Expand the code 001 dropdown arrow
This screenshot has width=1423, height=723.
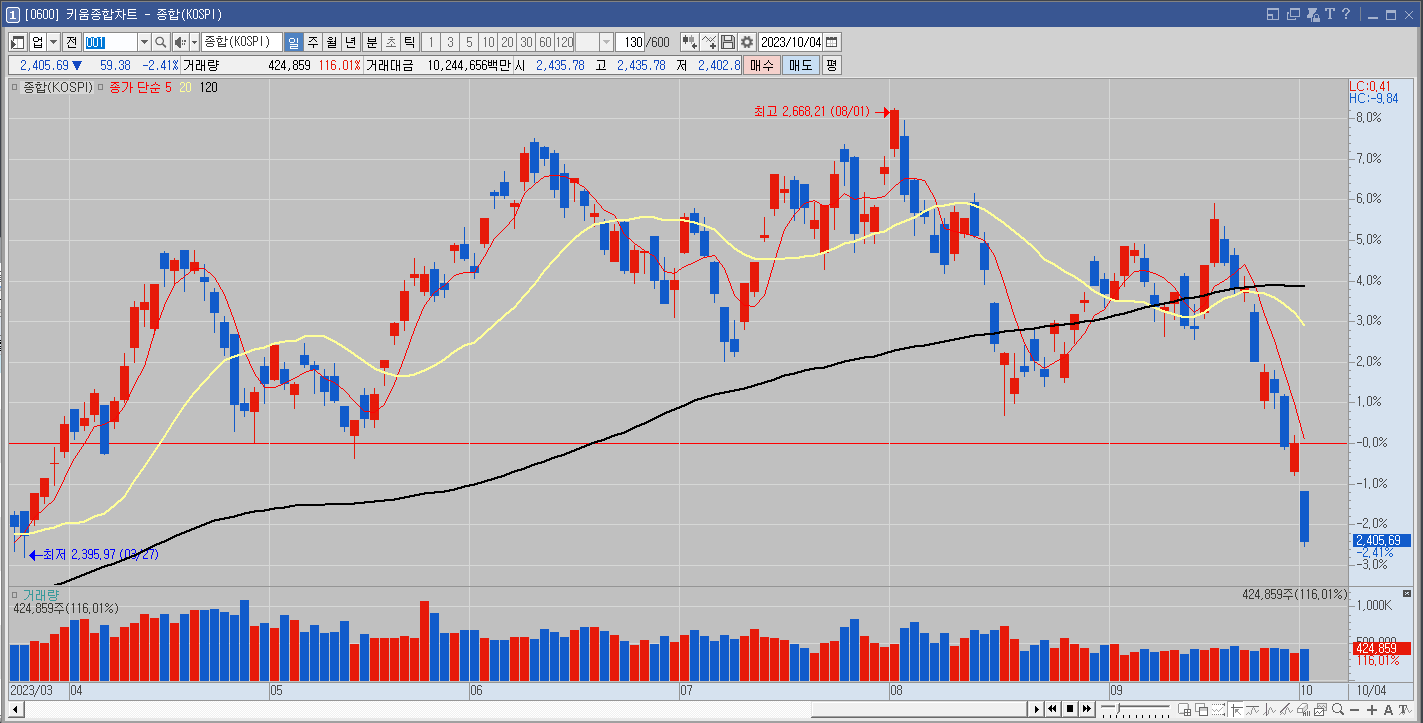tap(143, 42)
